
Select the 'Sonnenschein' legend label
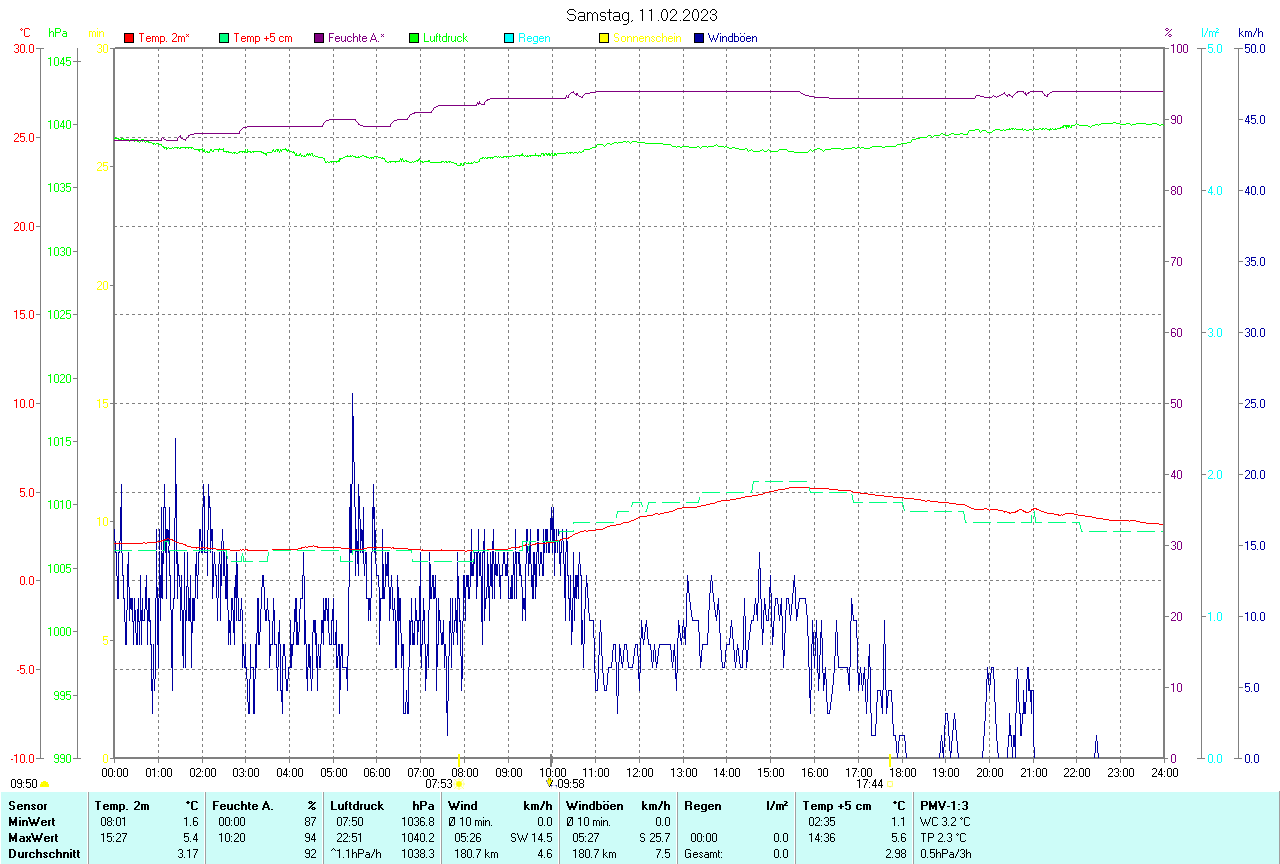647,38
